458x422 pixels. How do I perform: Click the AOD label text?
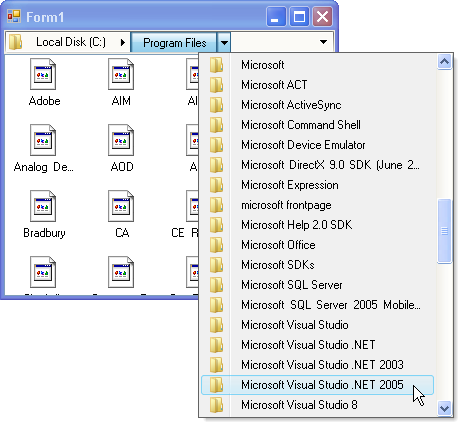122,167
